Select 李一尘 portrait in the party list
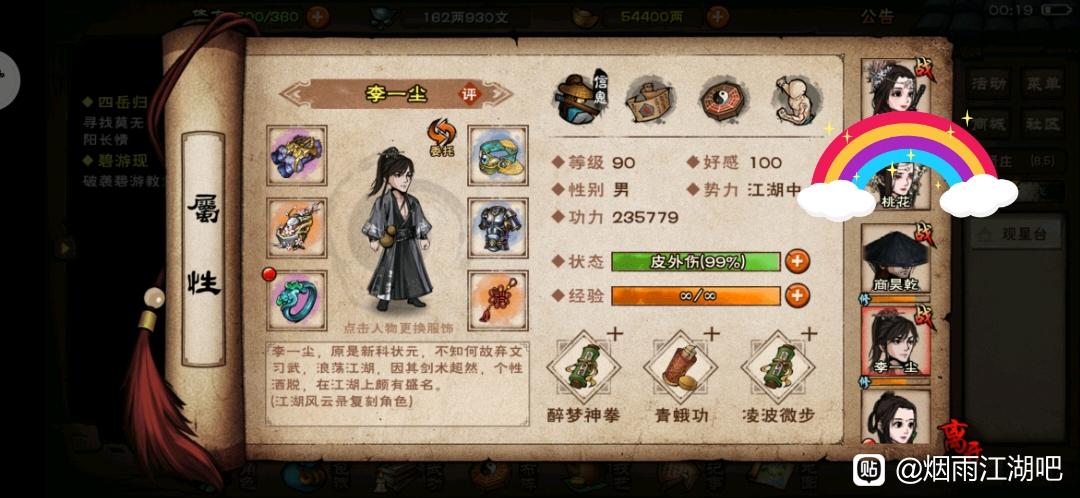1080x498 pixels. tap(895, 342)
